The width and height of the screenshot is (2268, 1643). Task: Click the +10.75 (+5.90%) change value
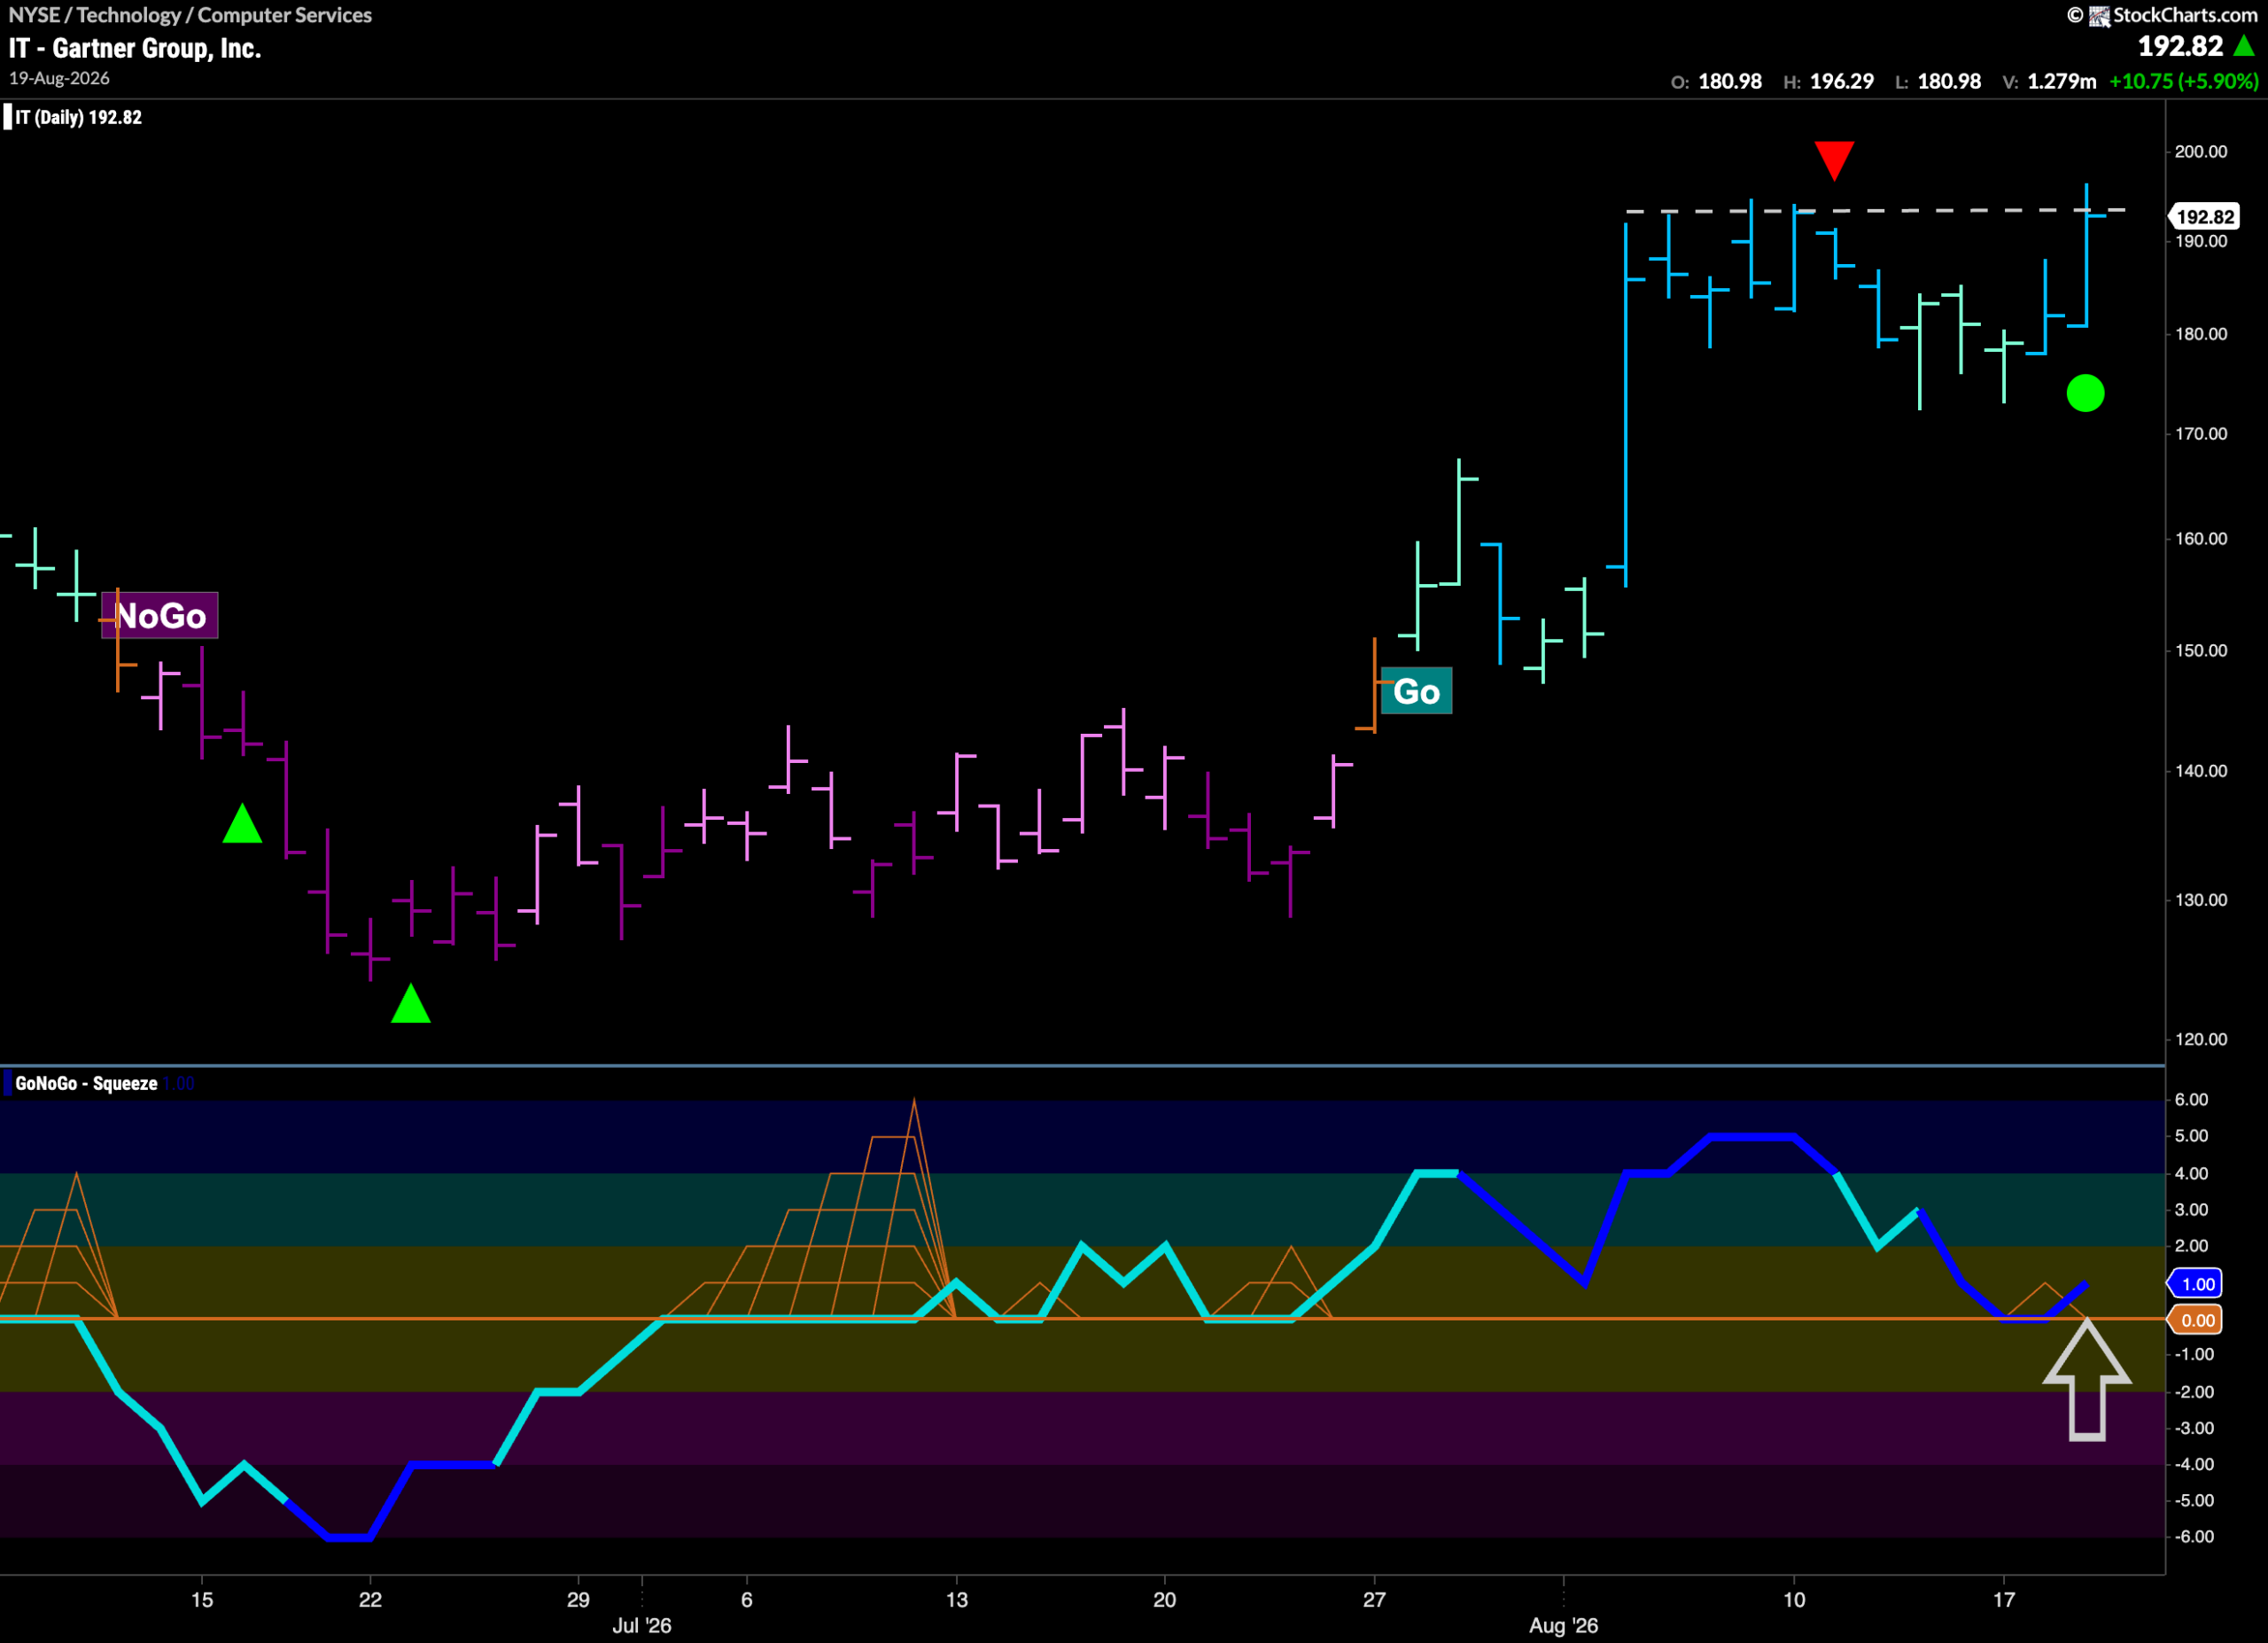2183,81
